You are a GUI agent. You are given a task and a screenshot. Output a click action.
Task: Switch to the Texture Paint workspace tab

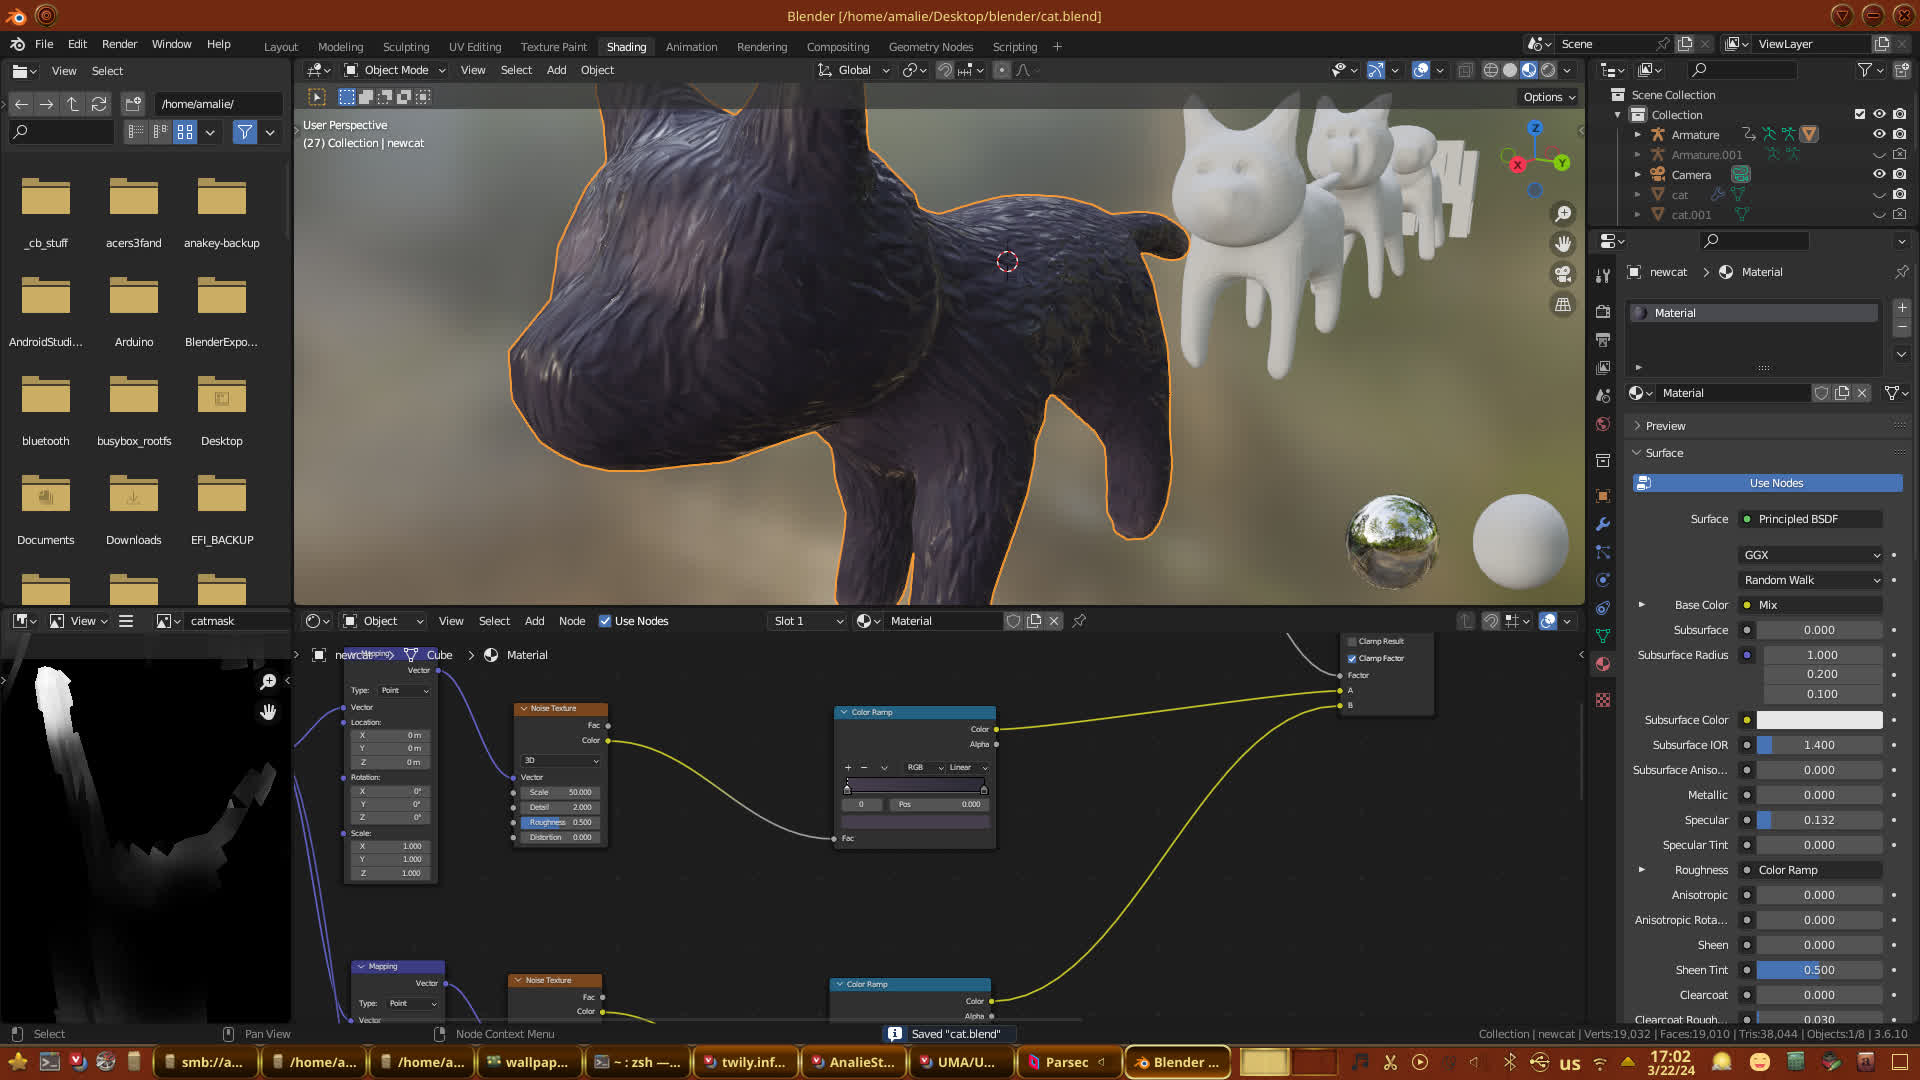(x=553, y=47)
